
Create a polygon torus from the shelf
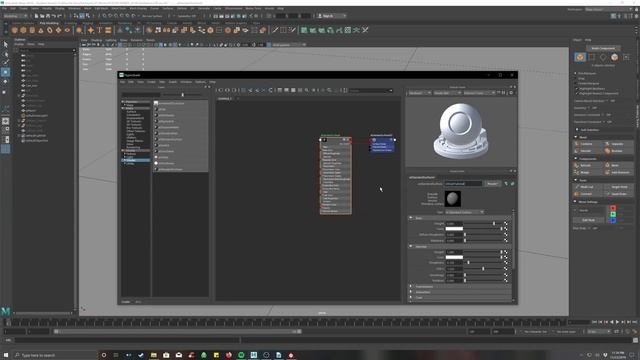(50, 30)
